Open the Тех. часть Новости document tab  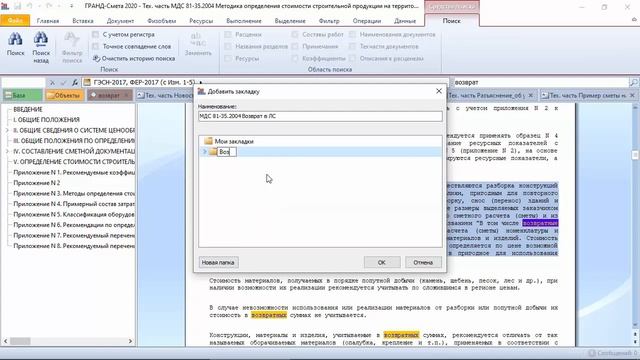click(165, 96)
